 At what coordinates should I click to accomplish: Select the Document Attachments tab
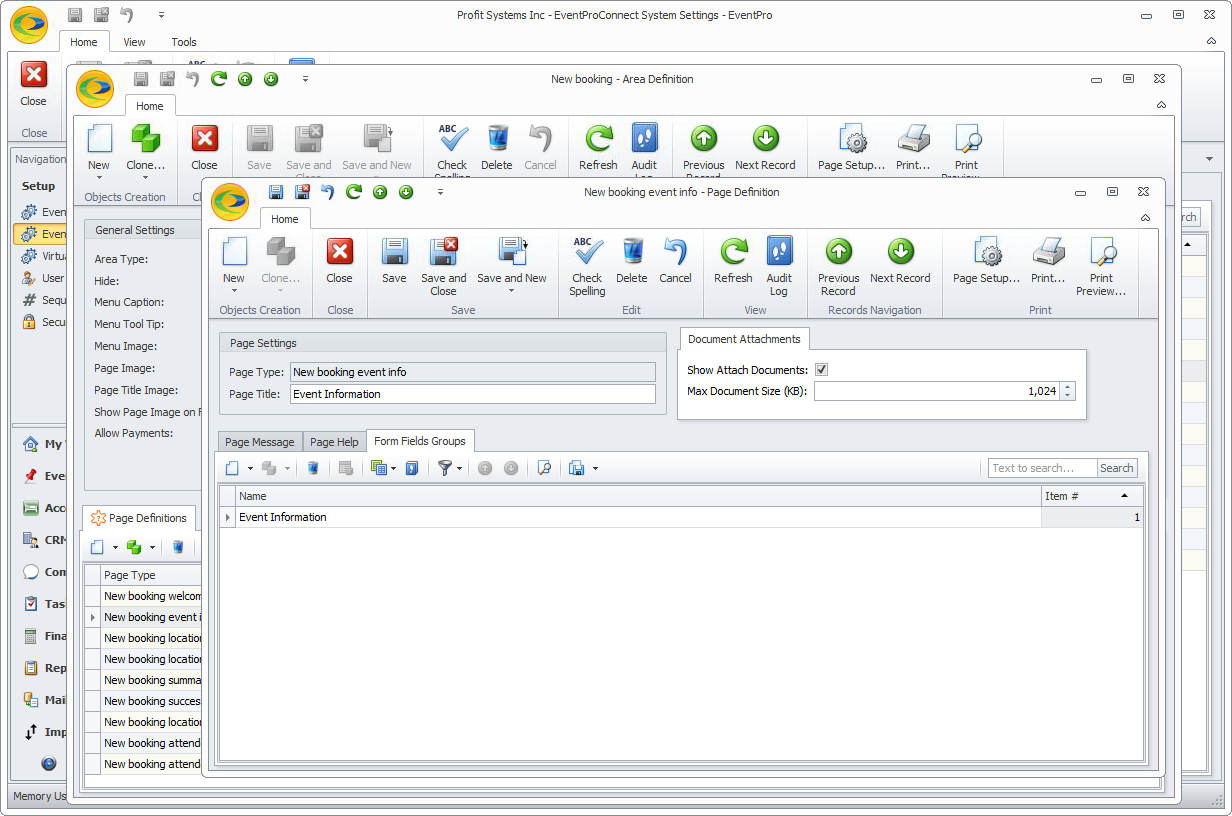744,339
